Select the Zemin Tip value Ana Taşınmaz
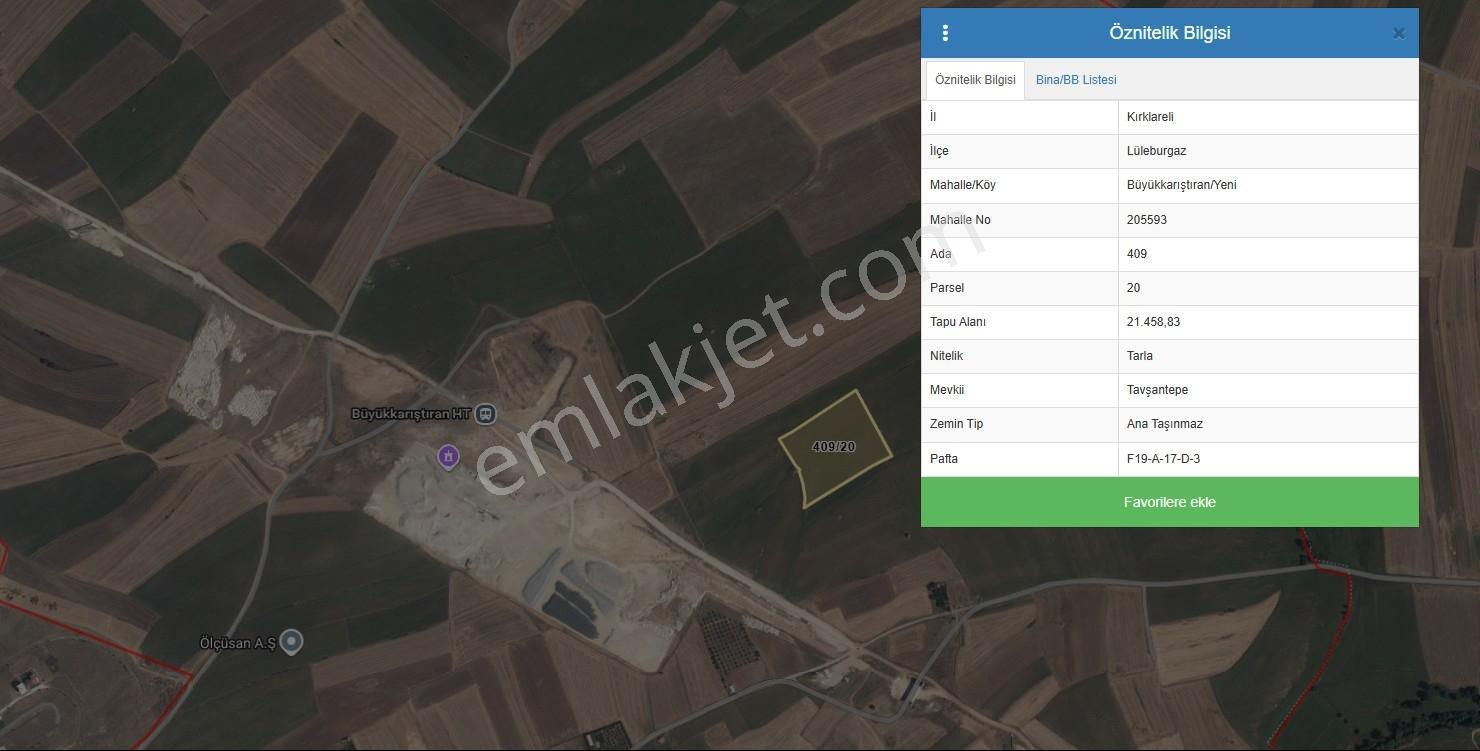1480x751 pixels. [1165, 424]
